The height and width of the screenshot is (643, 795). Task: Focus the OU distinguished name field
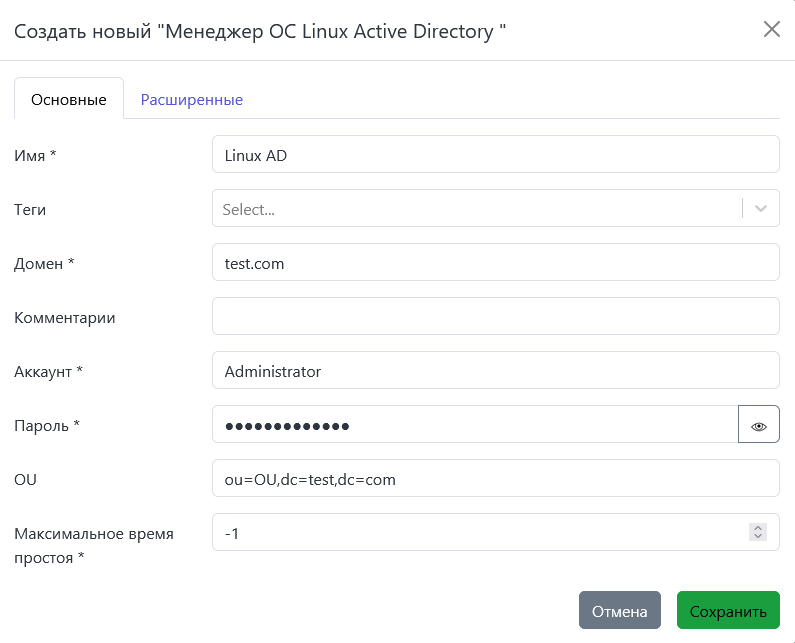pyautogui.click(x=495, y=479)
